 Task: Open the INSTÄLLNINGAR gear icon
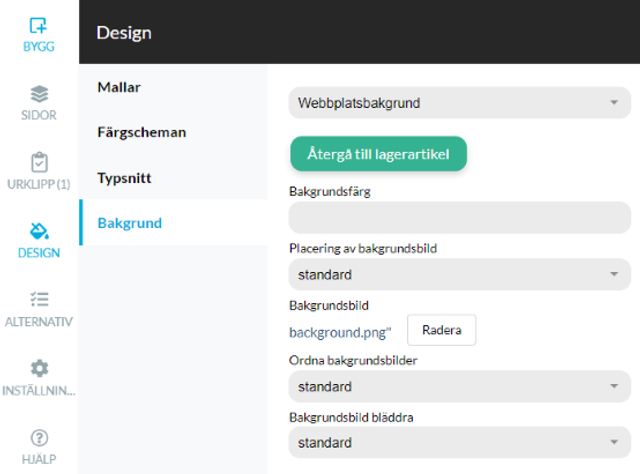39,368
